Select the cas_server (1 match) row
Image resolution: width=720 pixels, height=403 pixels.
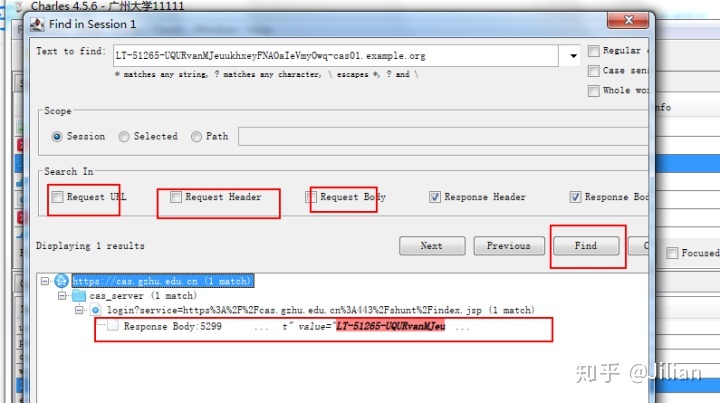[x=143, y=296]
